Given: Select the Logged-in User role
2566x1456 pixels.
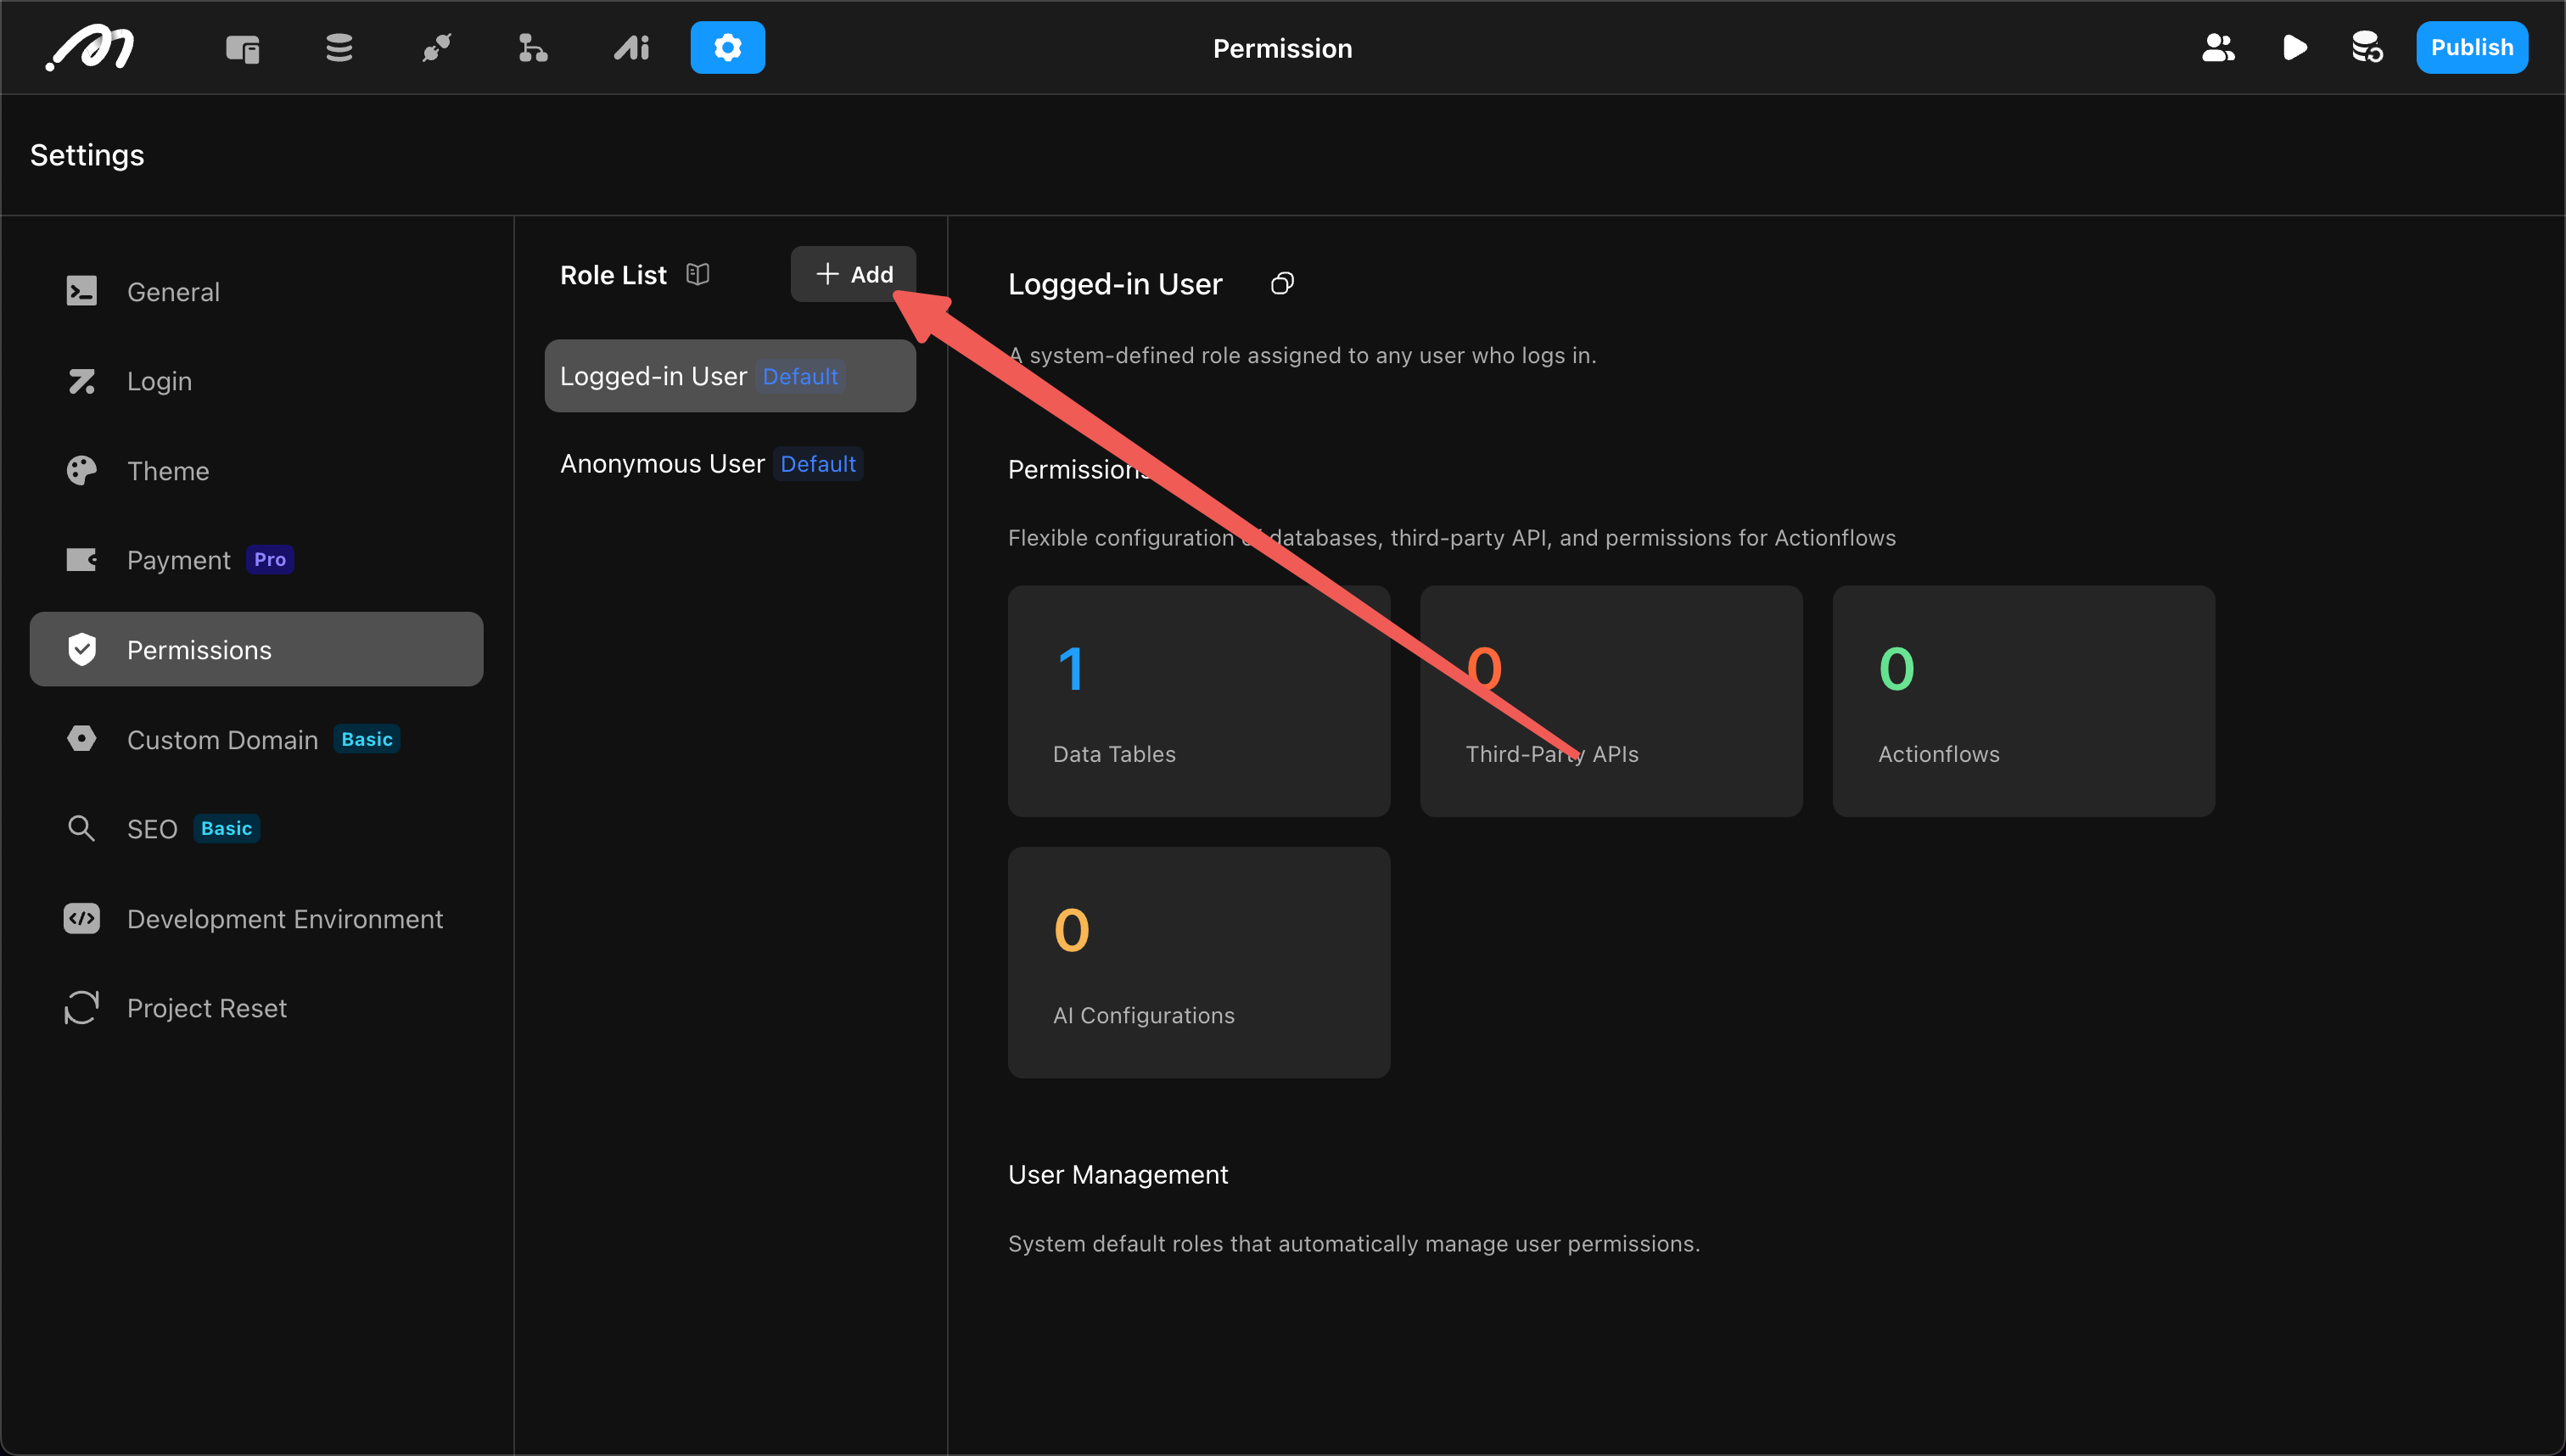Looking at the screenshot, I should tap(730, 376).
